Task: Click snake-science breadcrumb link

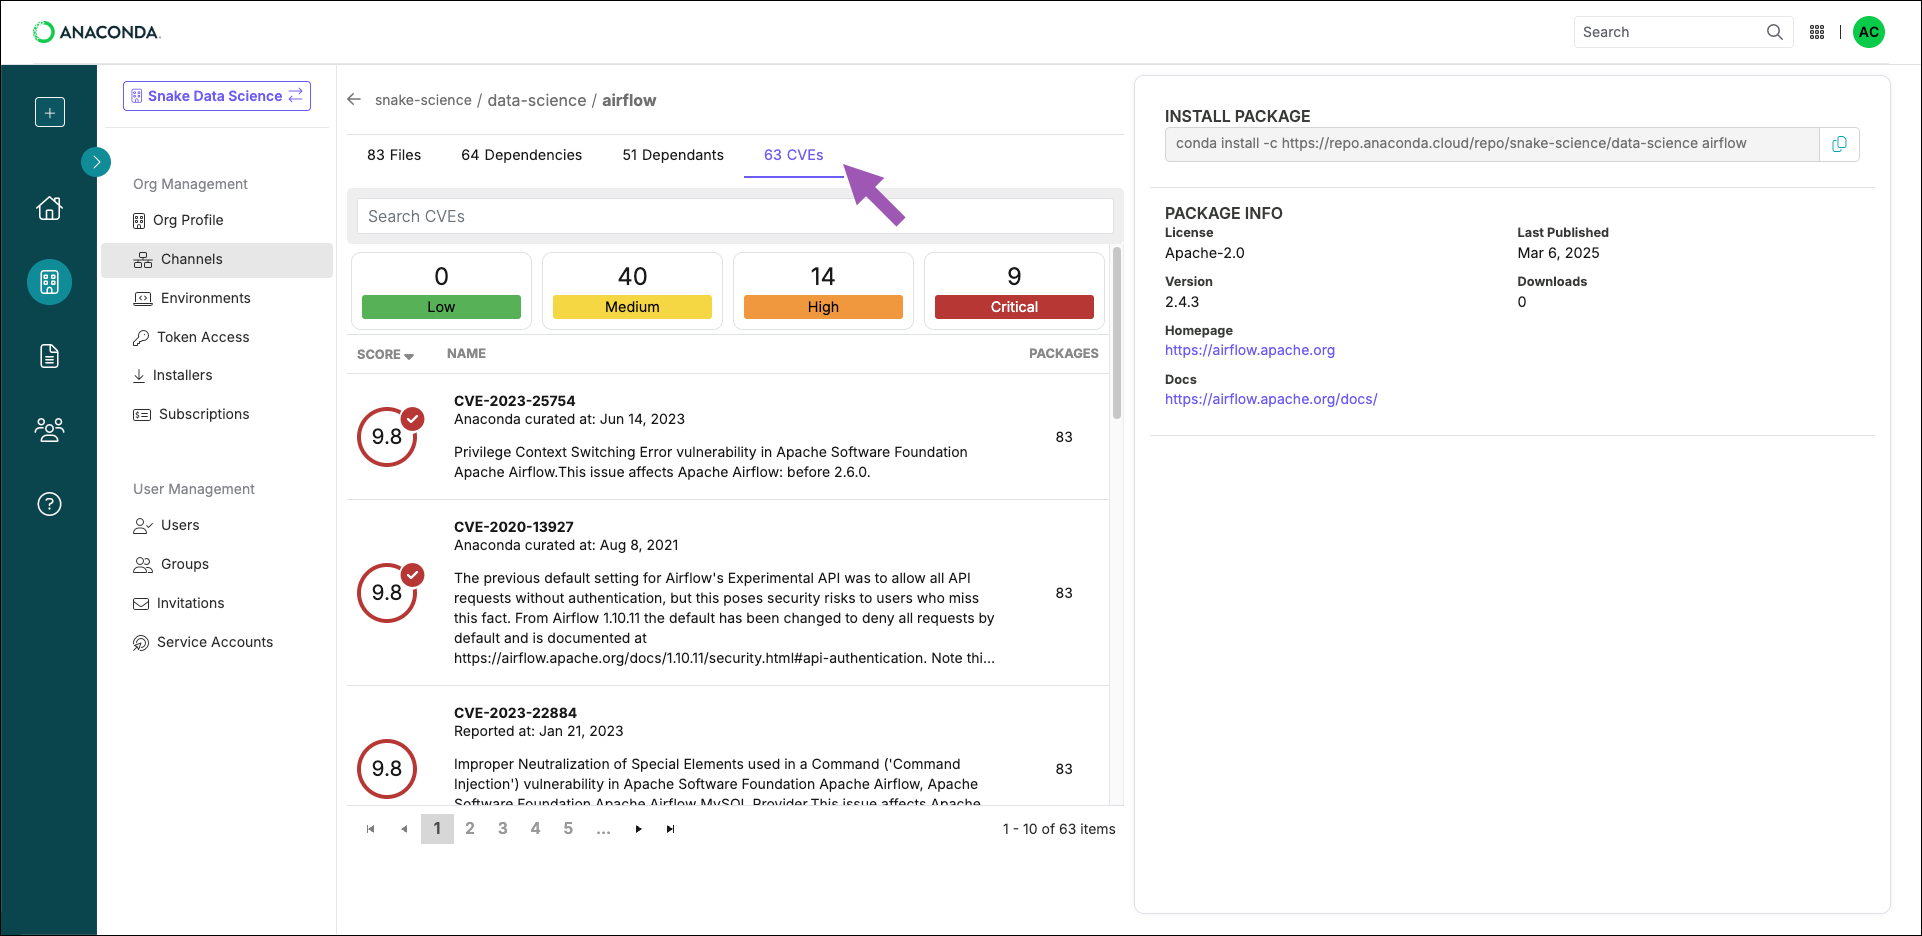Action: [x=423, y=100]
